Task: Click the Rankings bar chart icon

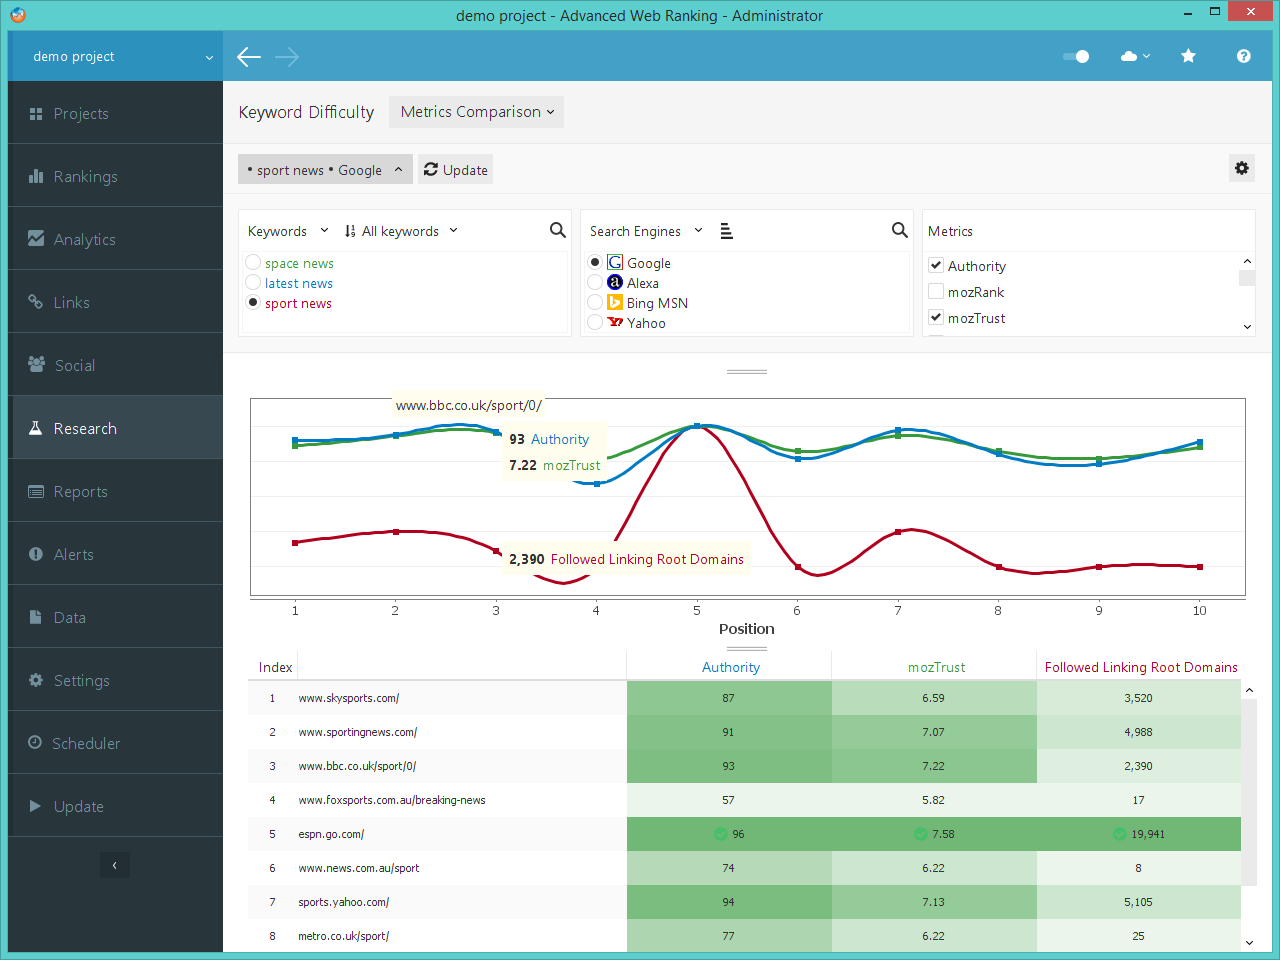Action: click(36, 176)
